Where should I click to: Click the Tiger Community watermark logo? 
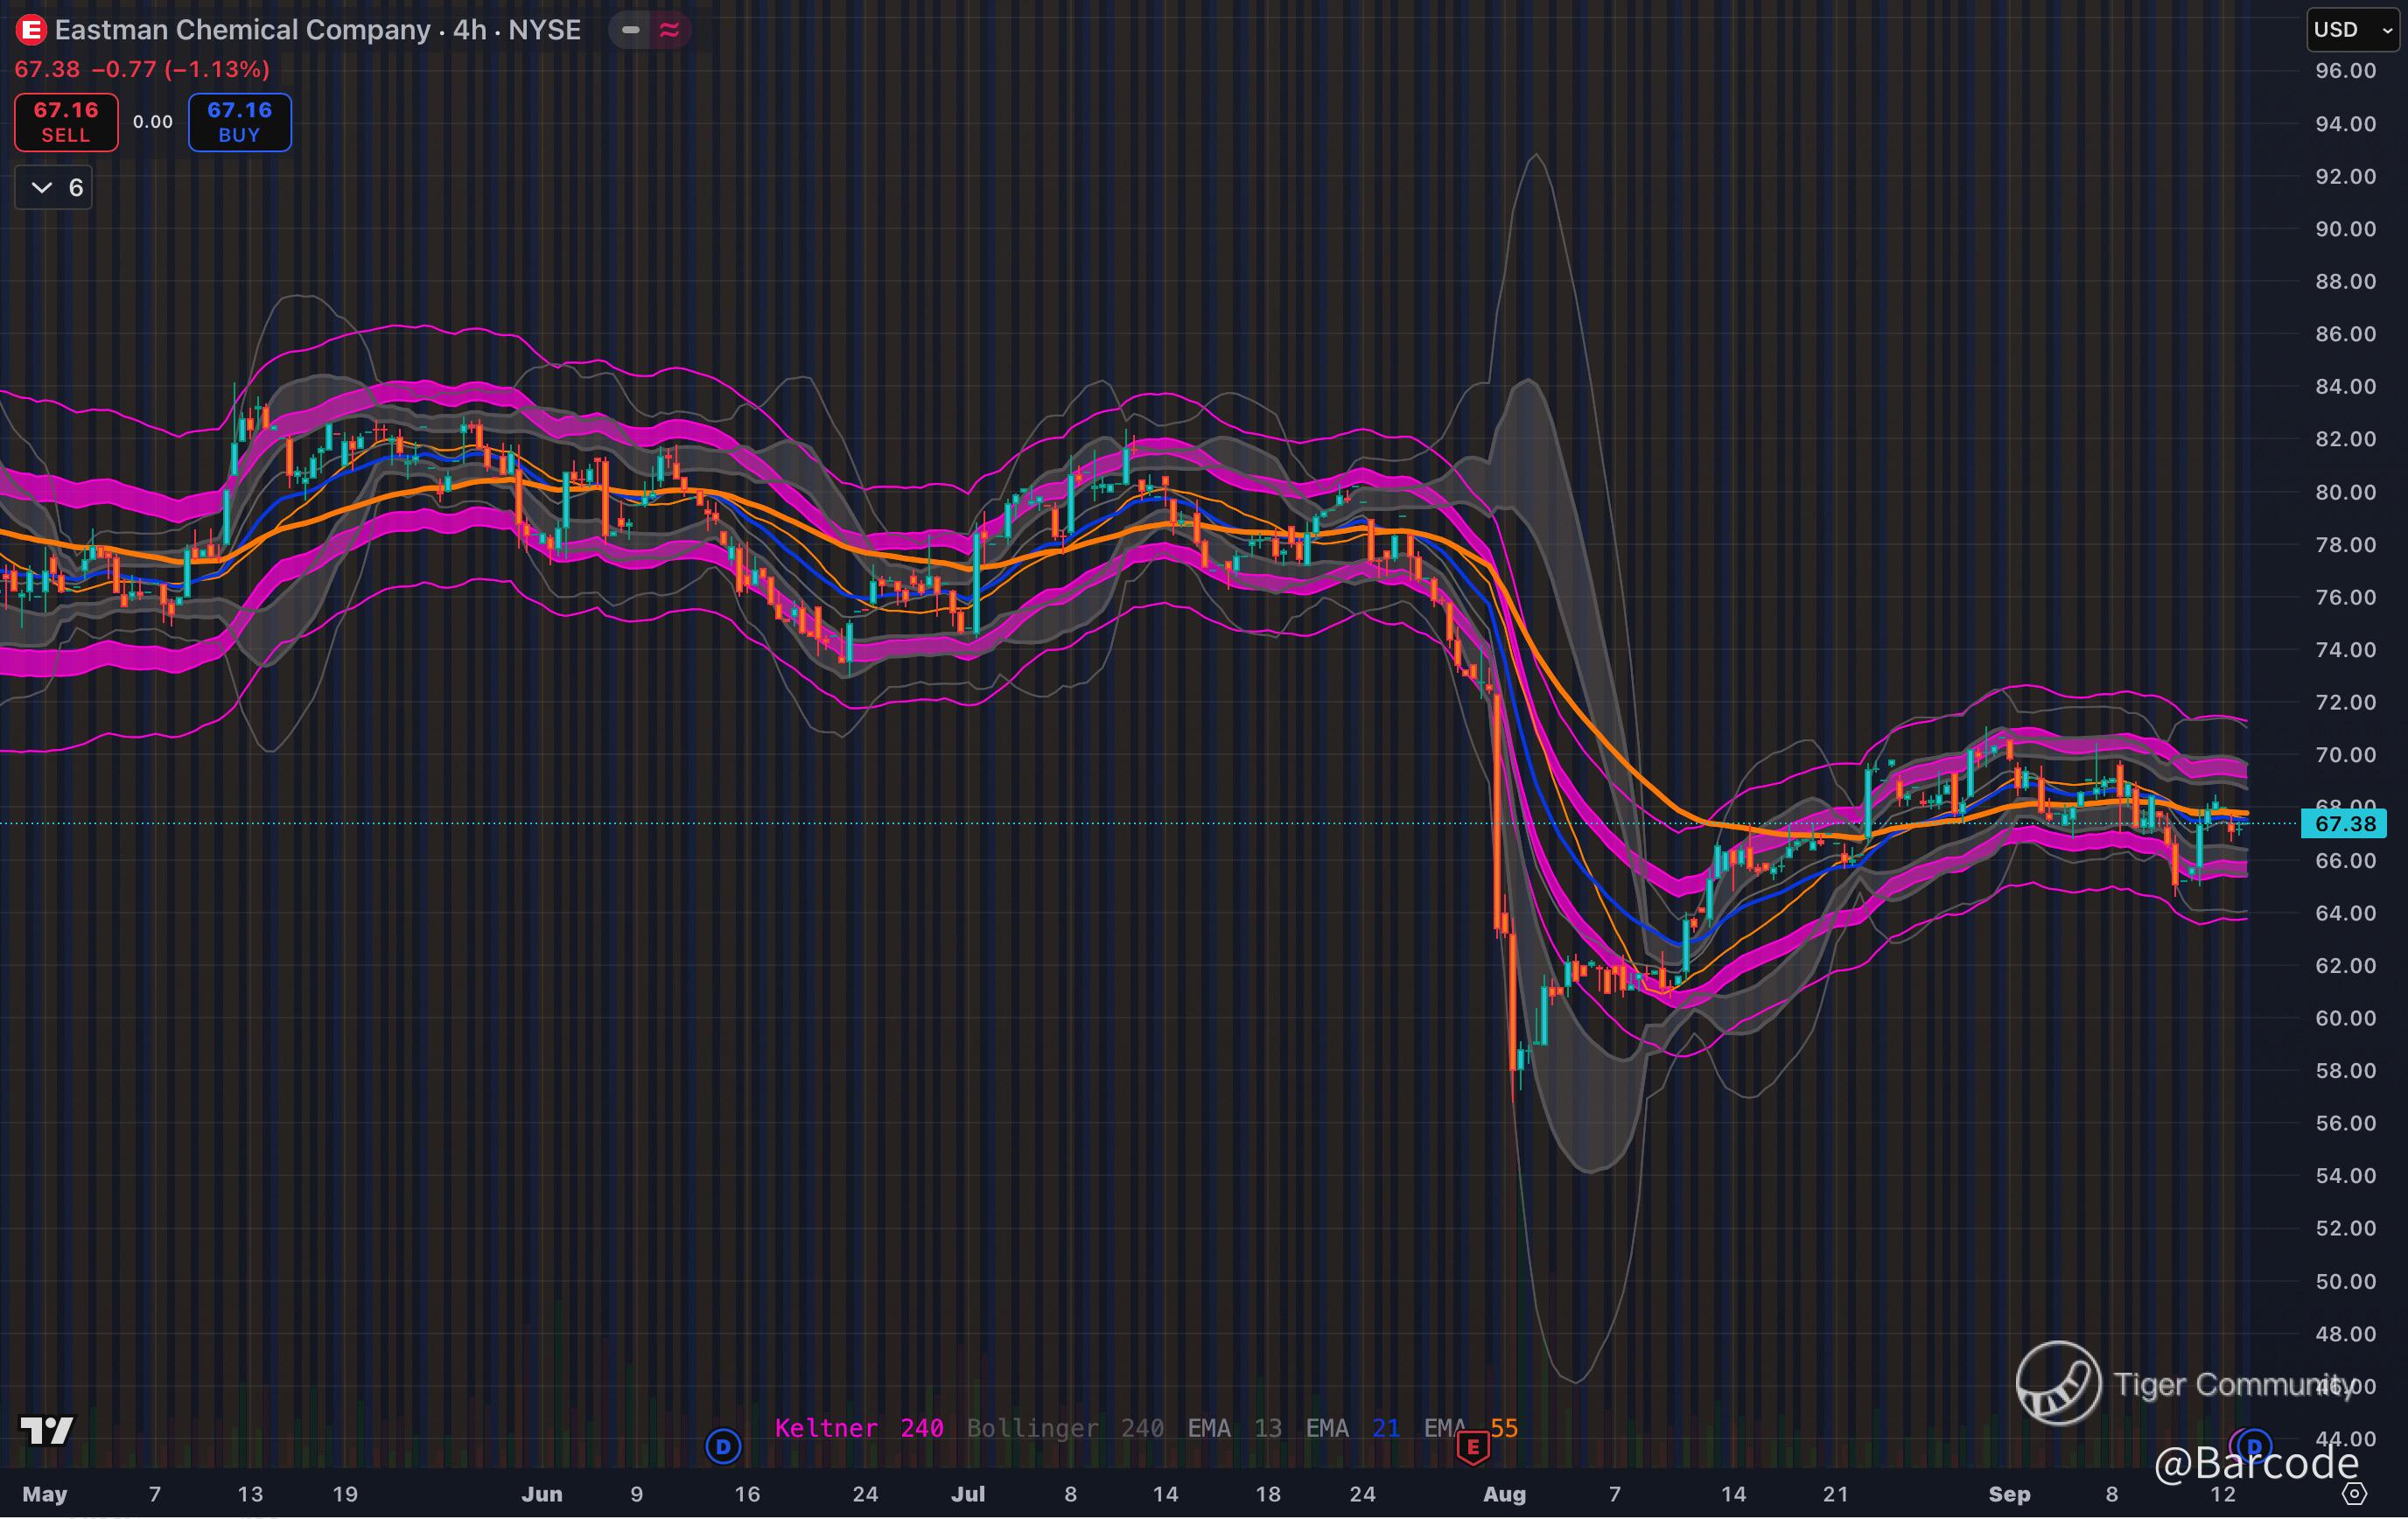point(2058,1383)
